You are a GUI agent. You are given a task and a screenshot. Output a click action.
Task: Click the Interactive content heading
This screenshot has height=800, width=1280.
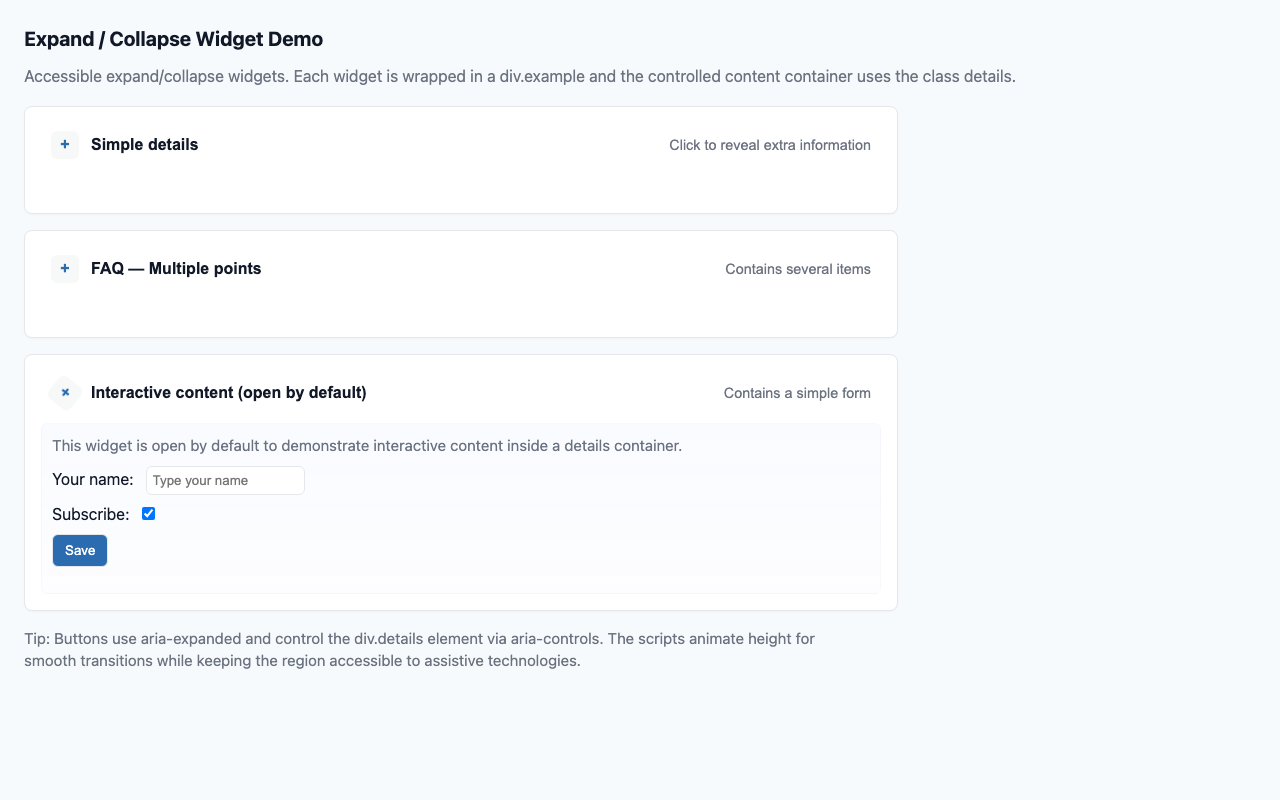[x=228, y=392]
